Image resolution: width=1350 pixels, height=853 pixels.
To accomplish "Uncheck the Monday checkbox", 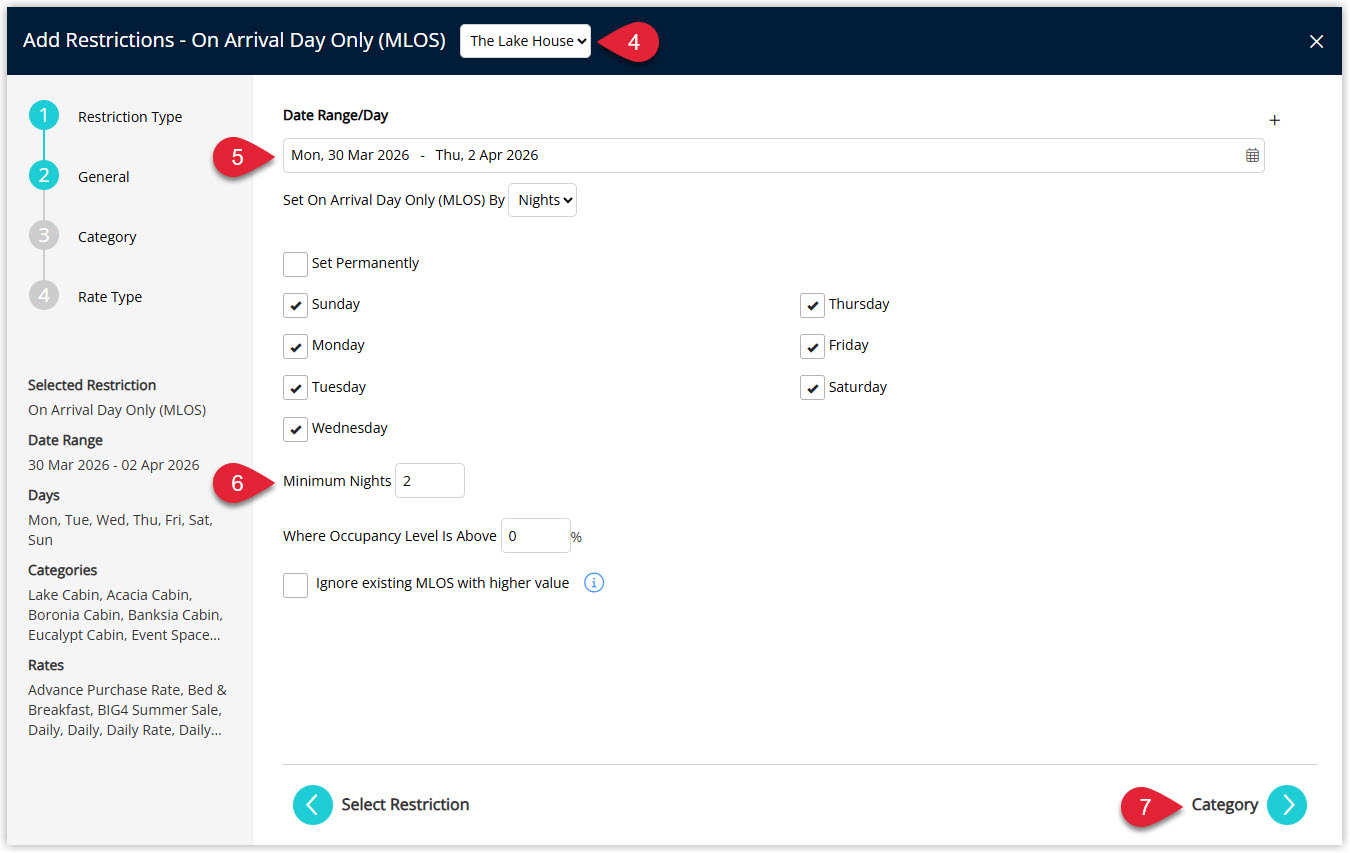I will pos(295,346).
